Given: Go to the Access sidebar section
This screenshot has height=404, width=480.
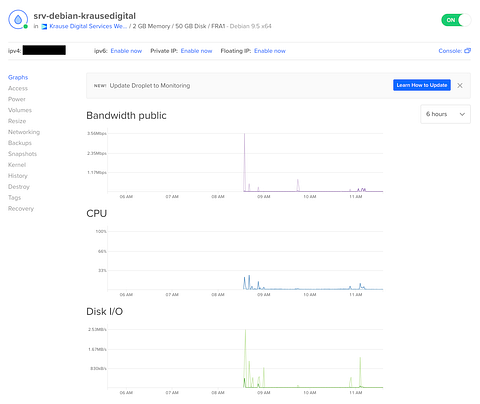Looking at the screenshot, I should click(18, 88).
